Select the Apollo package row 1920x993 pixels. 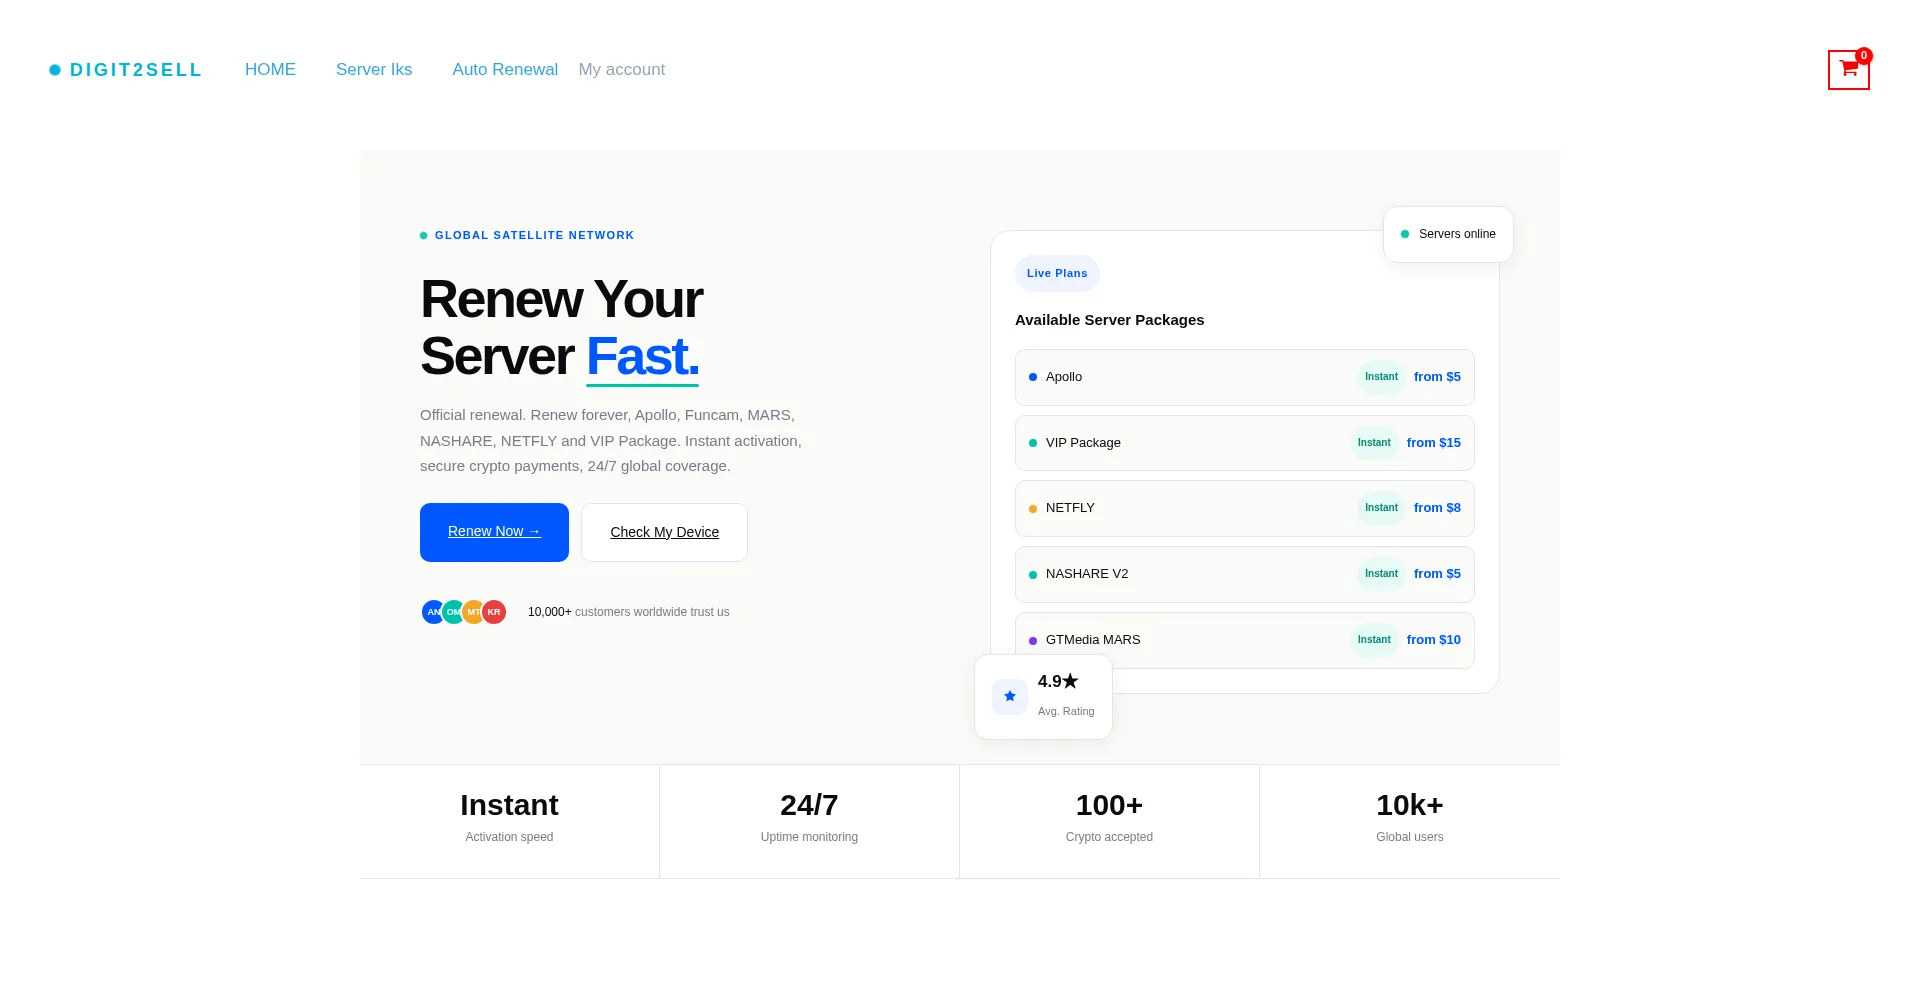[1244, 377]
